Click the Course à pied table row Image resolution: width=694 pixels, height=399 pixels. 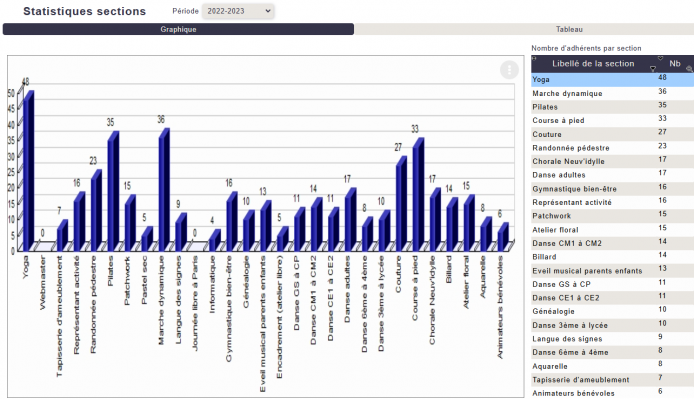point(613,120)
